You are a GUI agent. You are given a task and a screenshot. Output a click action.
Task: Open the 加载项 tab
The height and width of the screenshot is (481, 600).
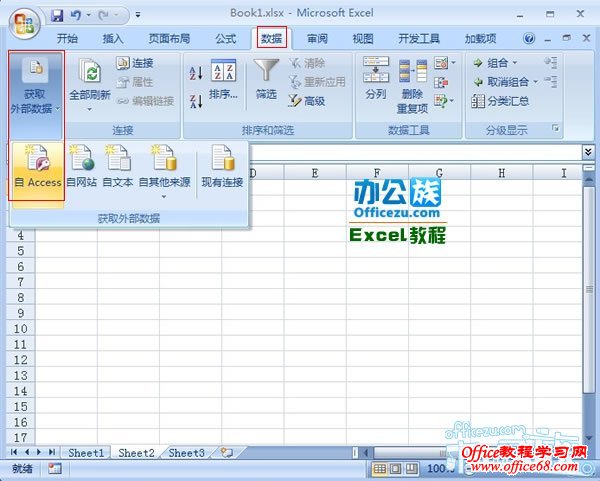click(480, 38)
